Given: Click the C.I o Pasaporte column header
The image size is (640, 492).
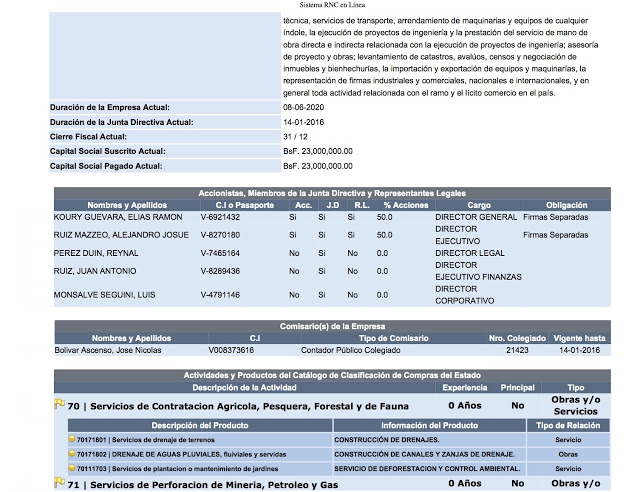Looking at the screenshot, I should (x=244, y=205).
